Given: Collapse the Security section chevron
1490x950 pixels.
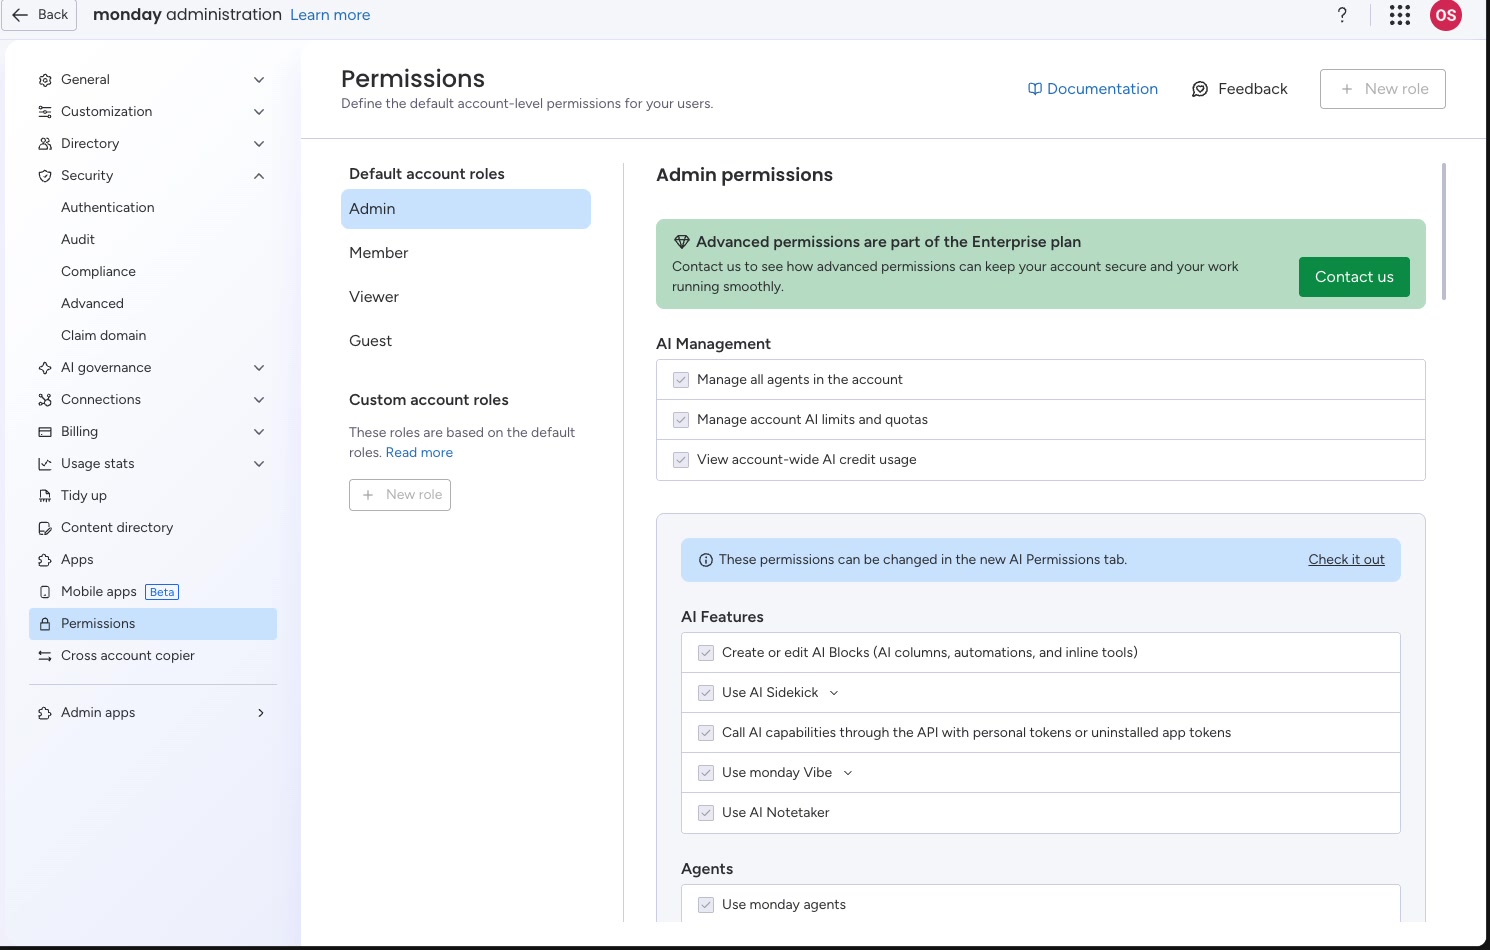Looking at the screenshot, I should coord(259,176).
